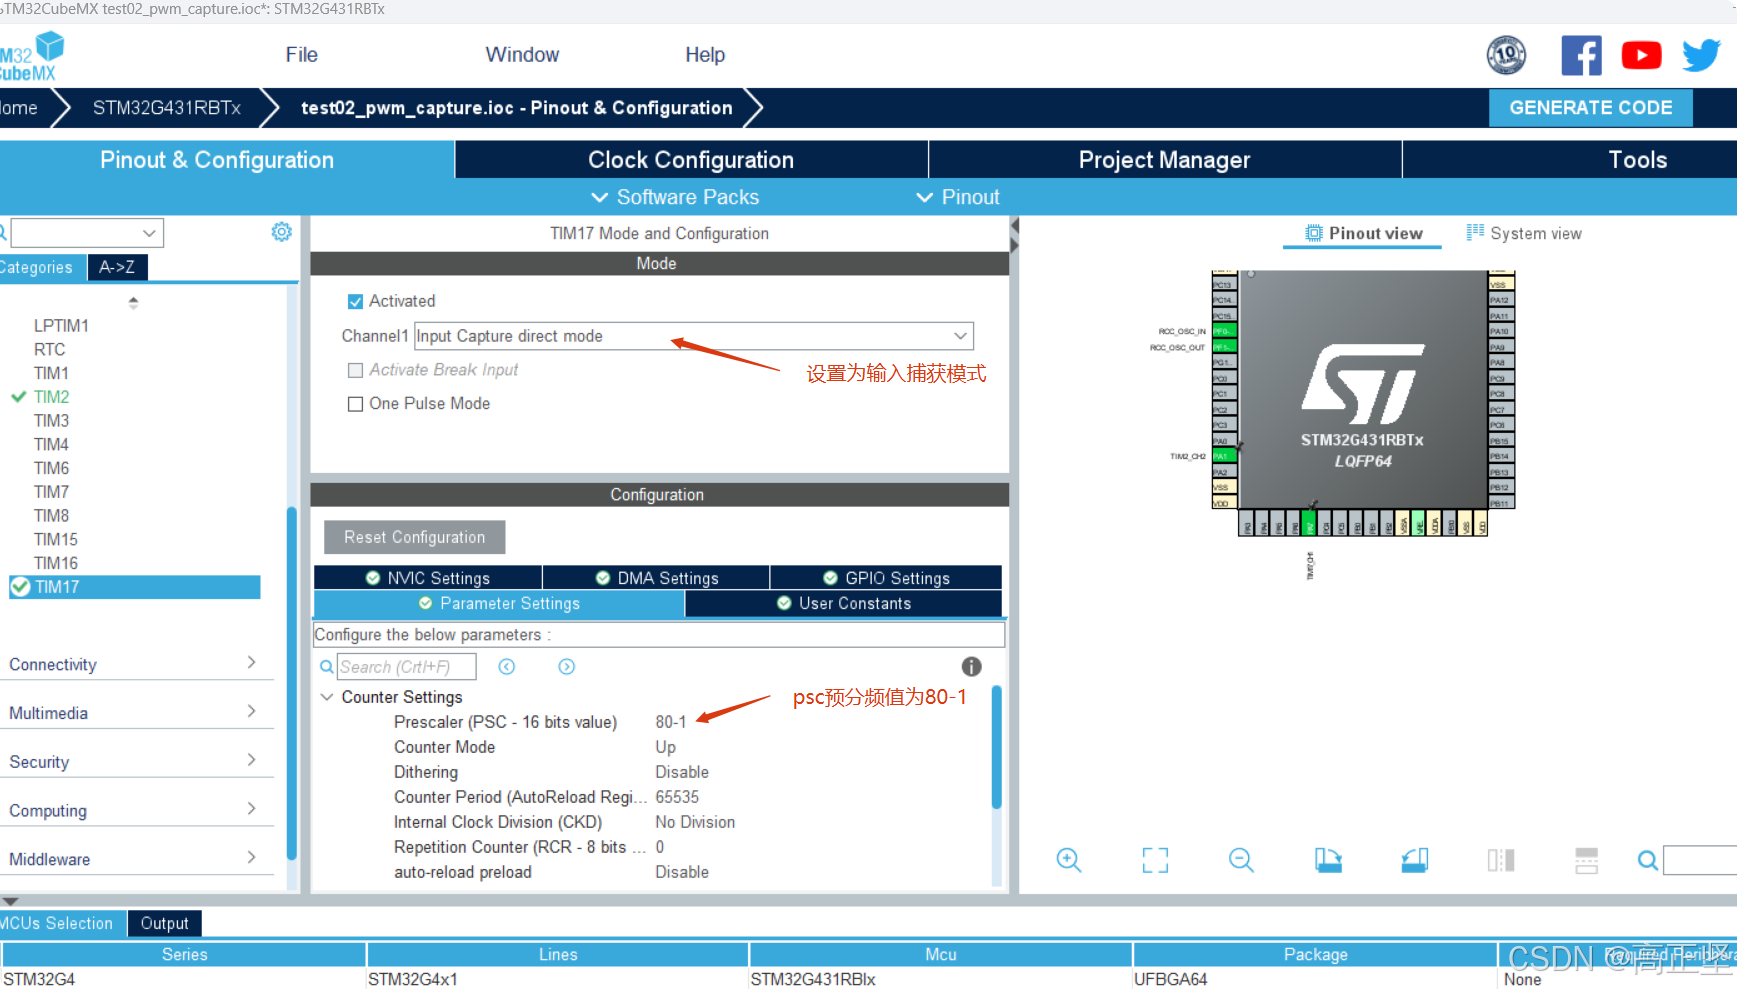Viewport: 1737px width, 989px height.
Task: Open the NVIC Settings tab
Action: pyautogui.click(x=428, y=578)
